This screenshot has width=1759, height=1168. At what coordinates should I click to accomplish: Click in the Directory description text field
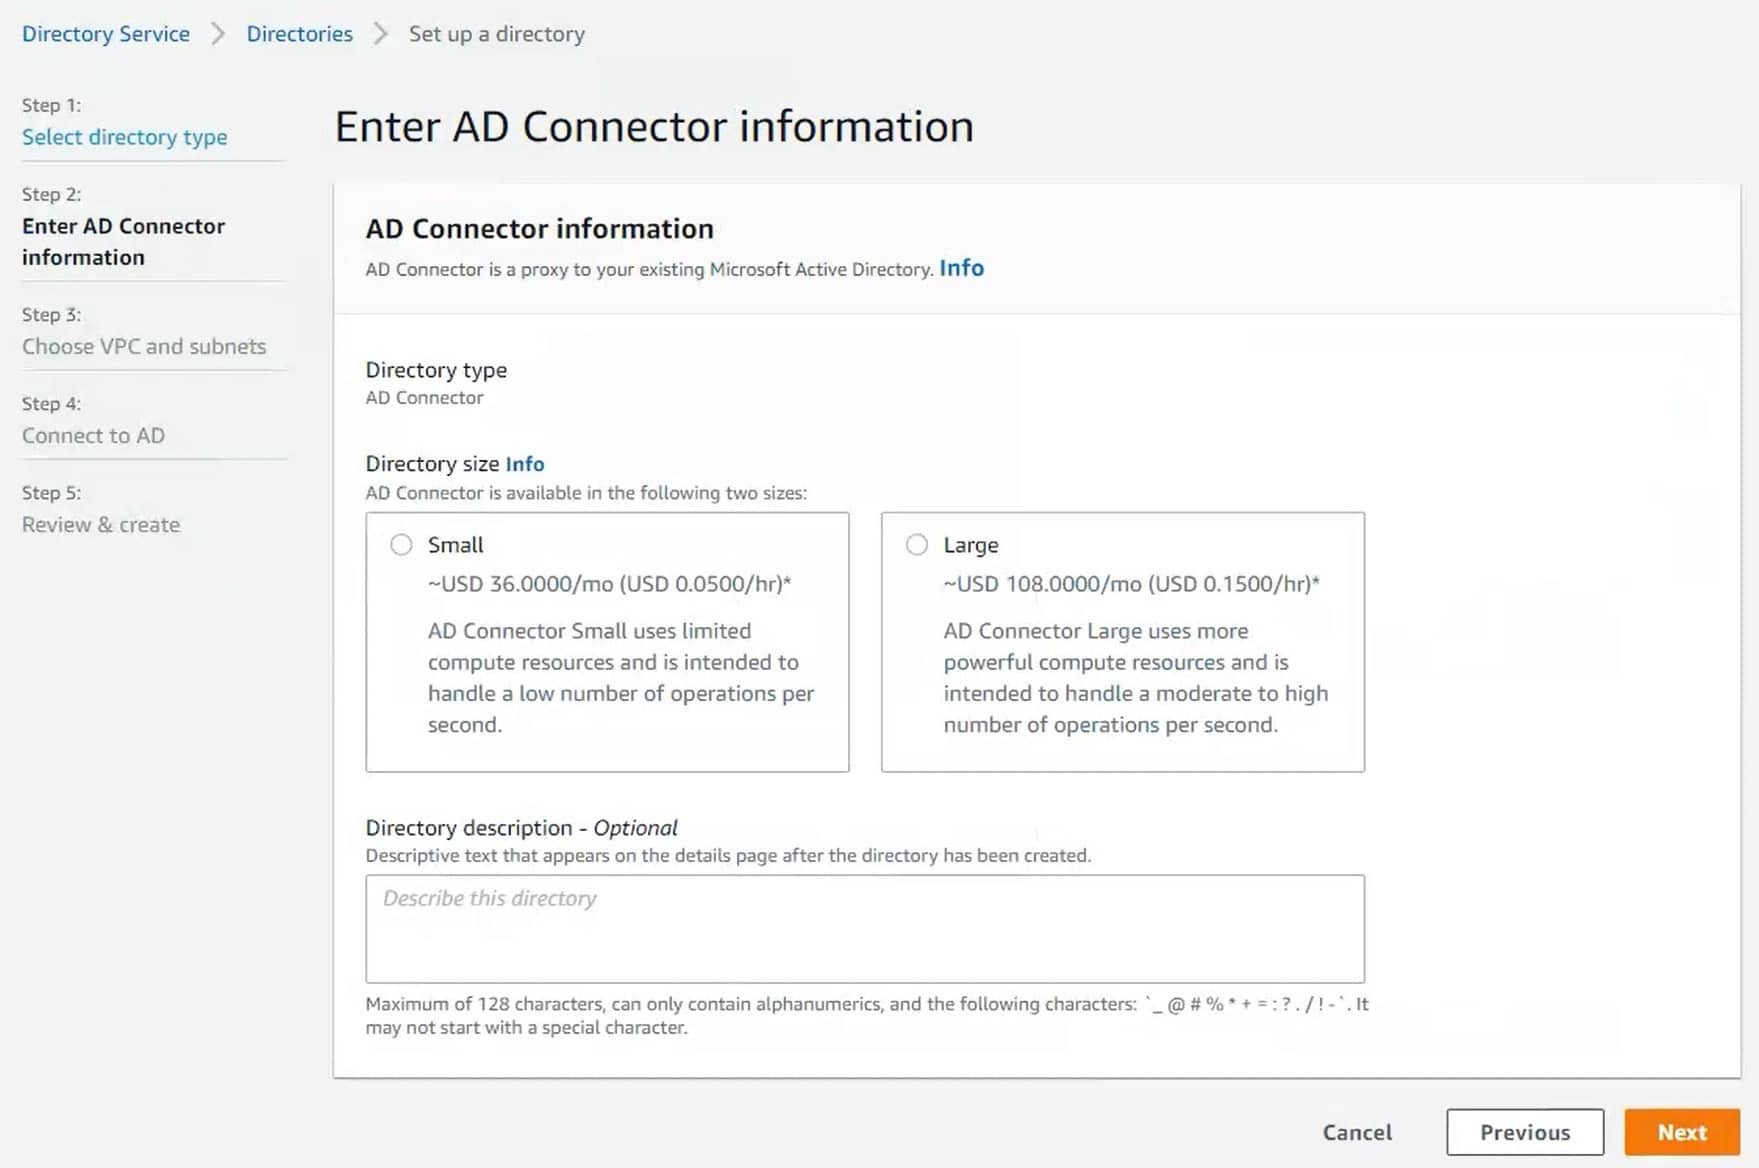click(x=864, y=928)
